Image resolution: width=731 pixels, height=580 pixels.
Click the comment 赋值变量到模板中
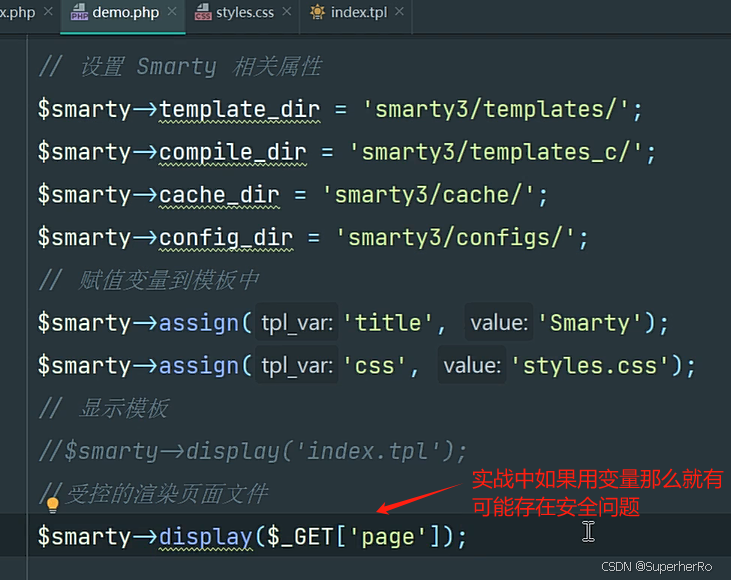coord(149,281)
